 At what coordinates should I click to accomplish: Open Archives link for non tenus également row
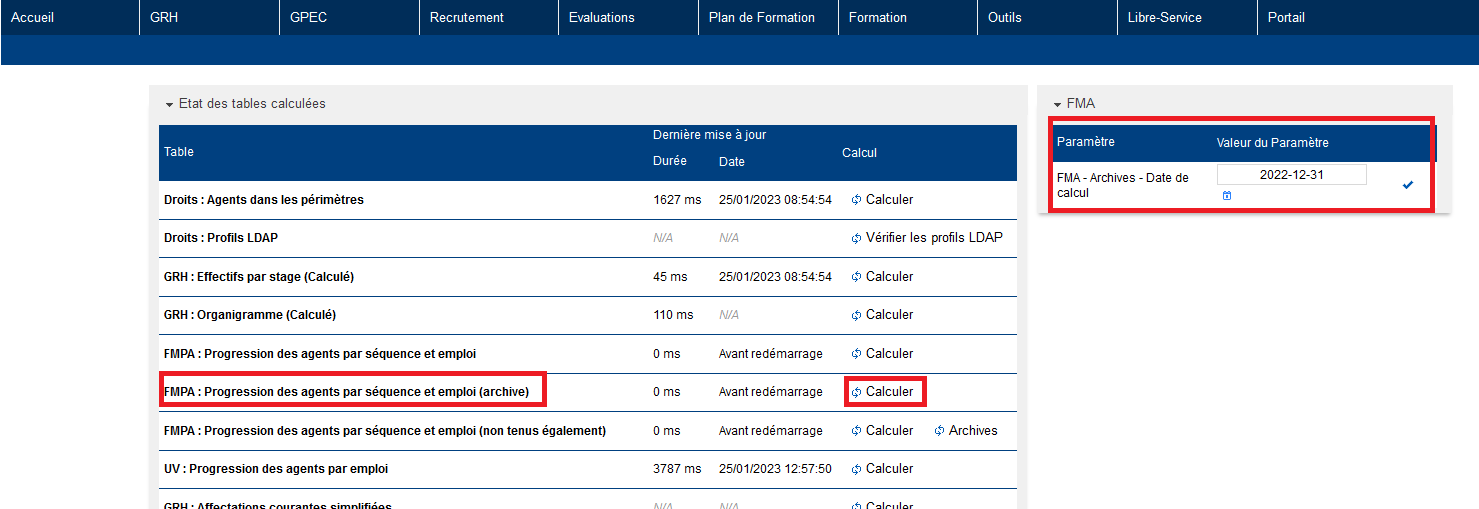pos(972,431)
